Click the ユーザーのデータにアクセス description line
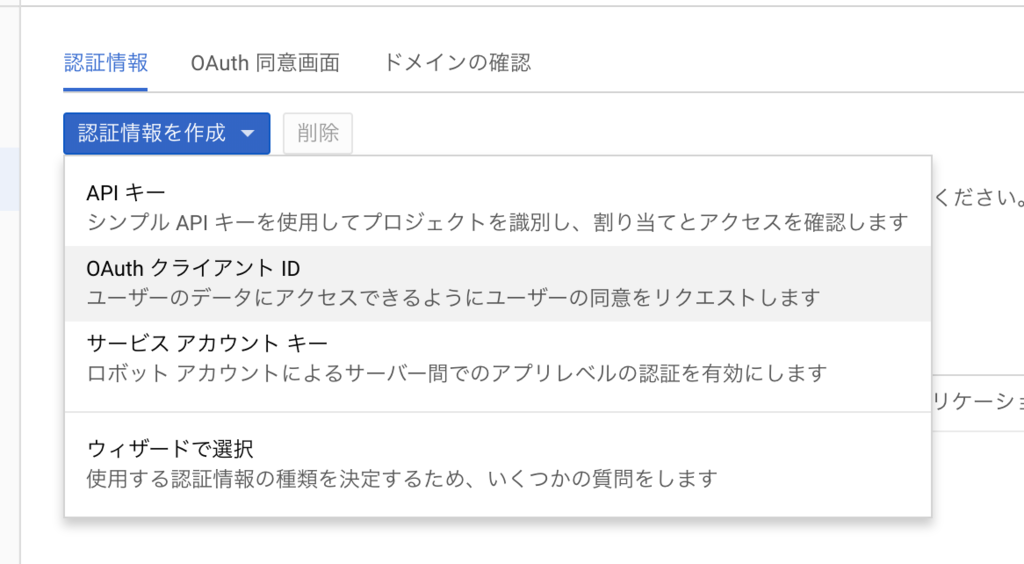 tap(453, 298)
